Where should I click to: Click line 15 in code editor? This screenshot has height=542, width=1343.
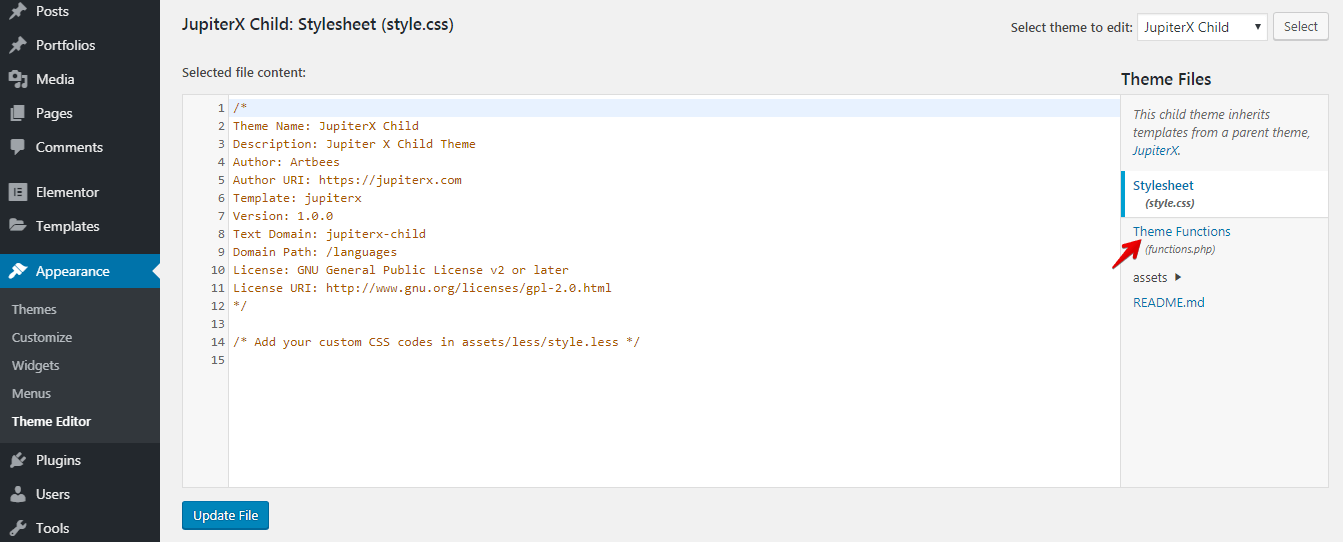coord(600,360)
